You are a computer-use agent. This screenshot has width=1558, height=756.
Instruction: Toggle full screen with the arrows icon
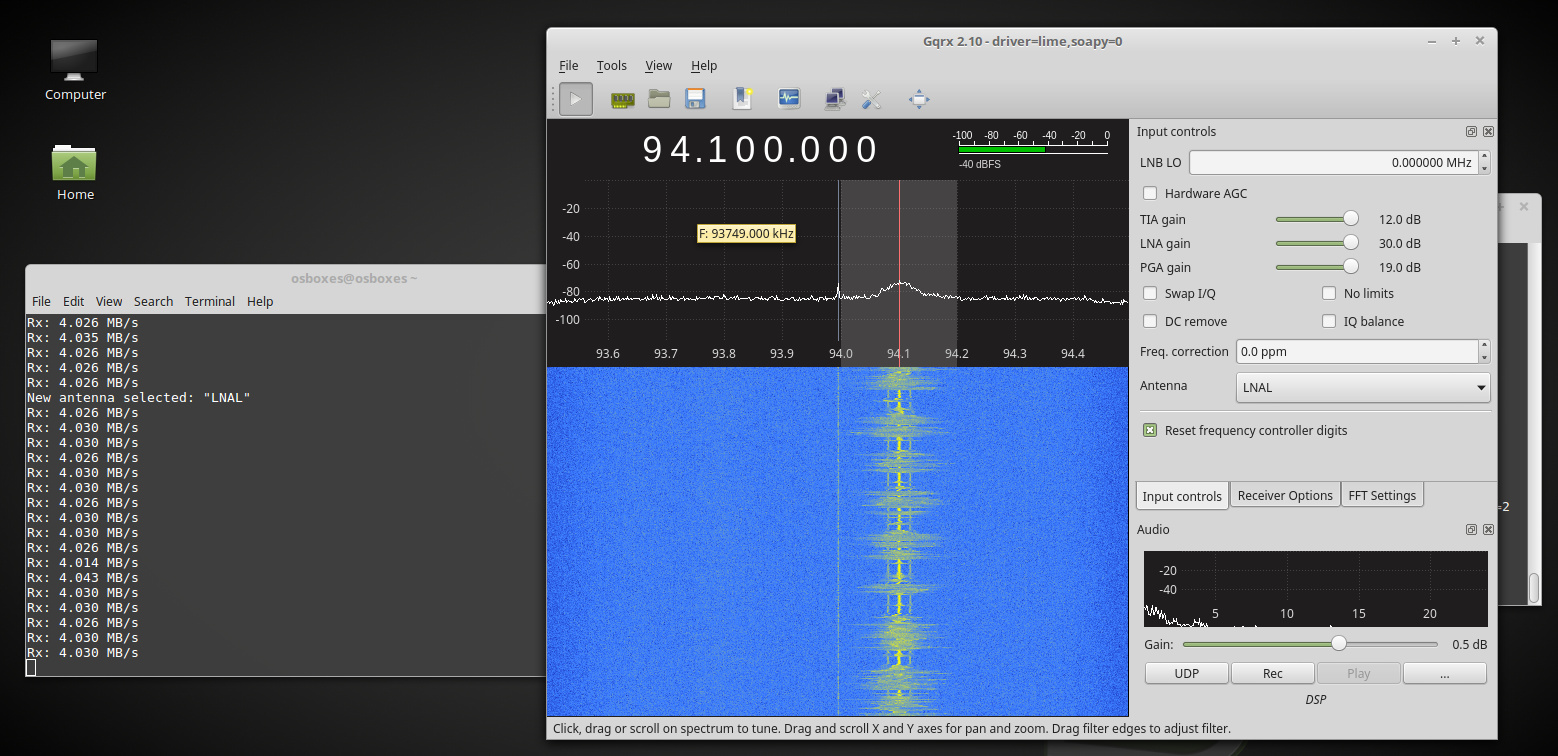pyautogui.click(x=919, y=99)
